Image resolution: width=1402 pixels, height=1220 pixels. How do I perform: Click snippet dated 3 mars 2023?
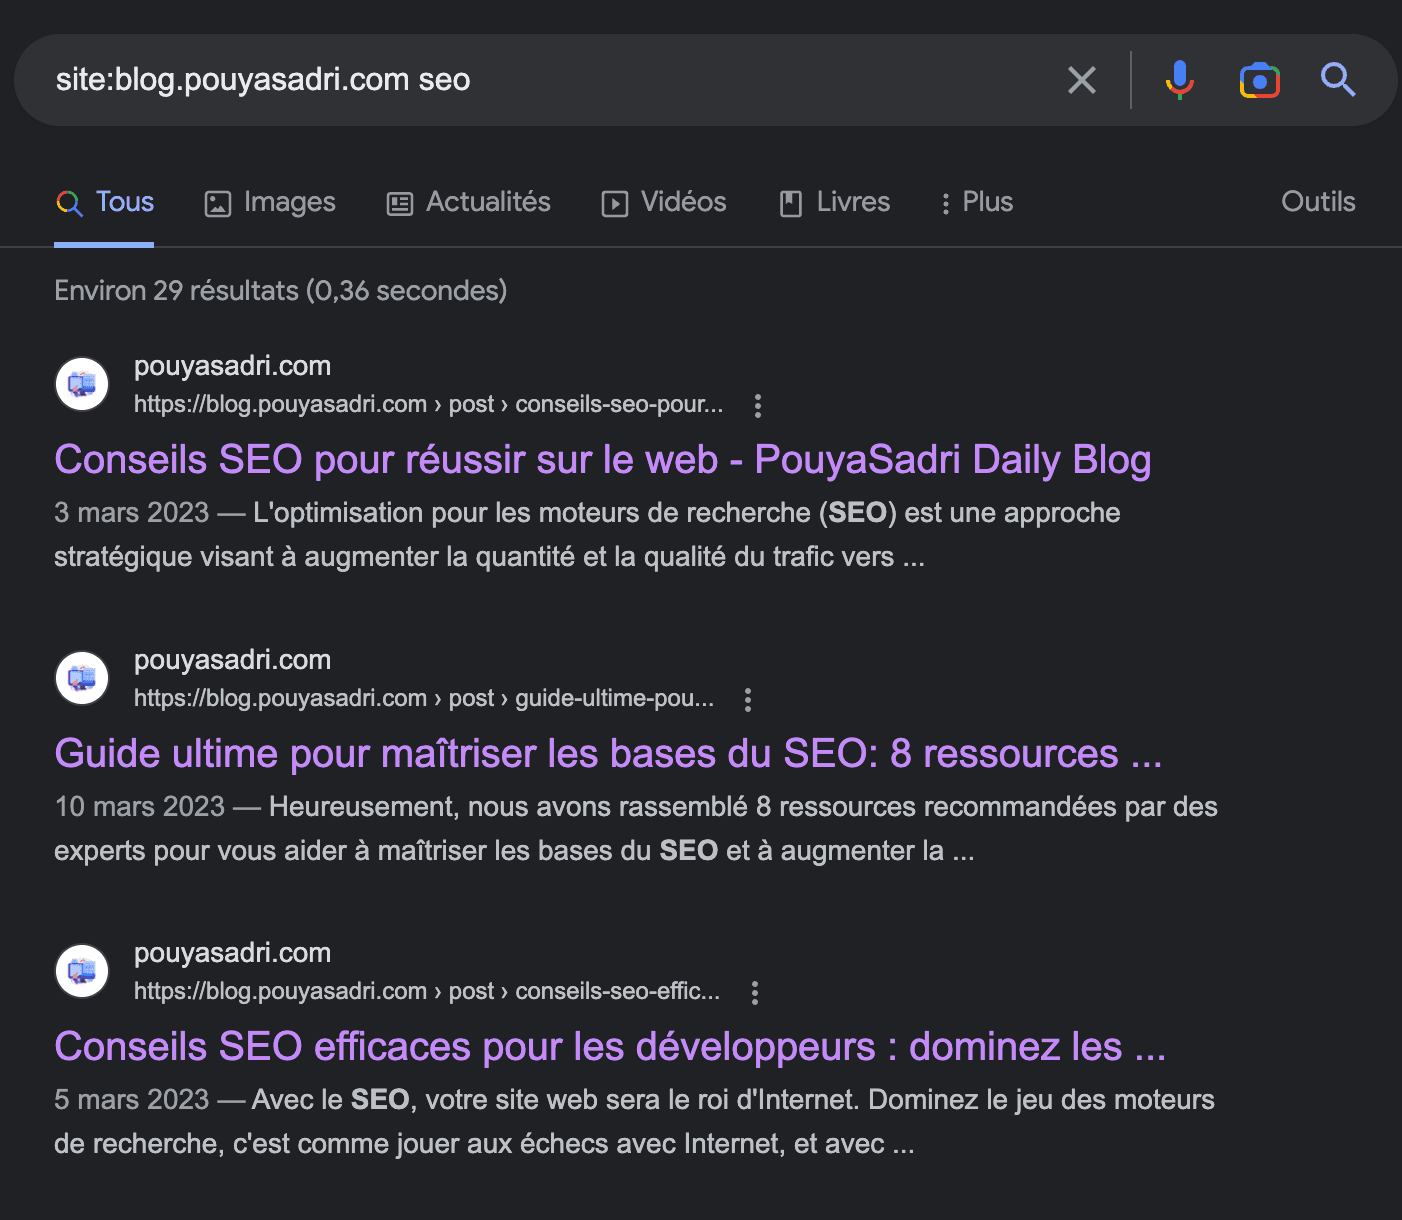click(587, 535)
